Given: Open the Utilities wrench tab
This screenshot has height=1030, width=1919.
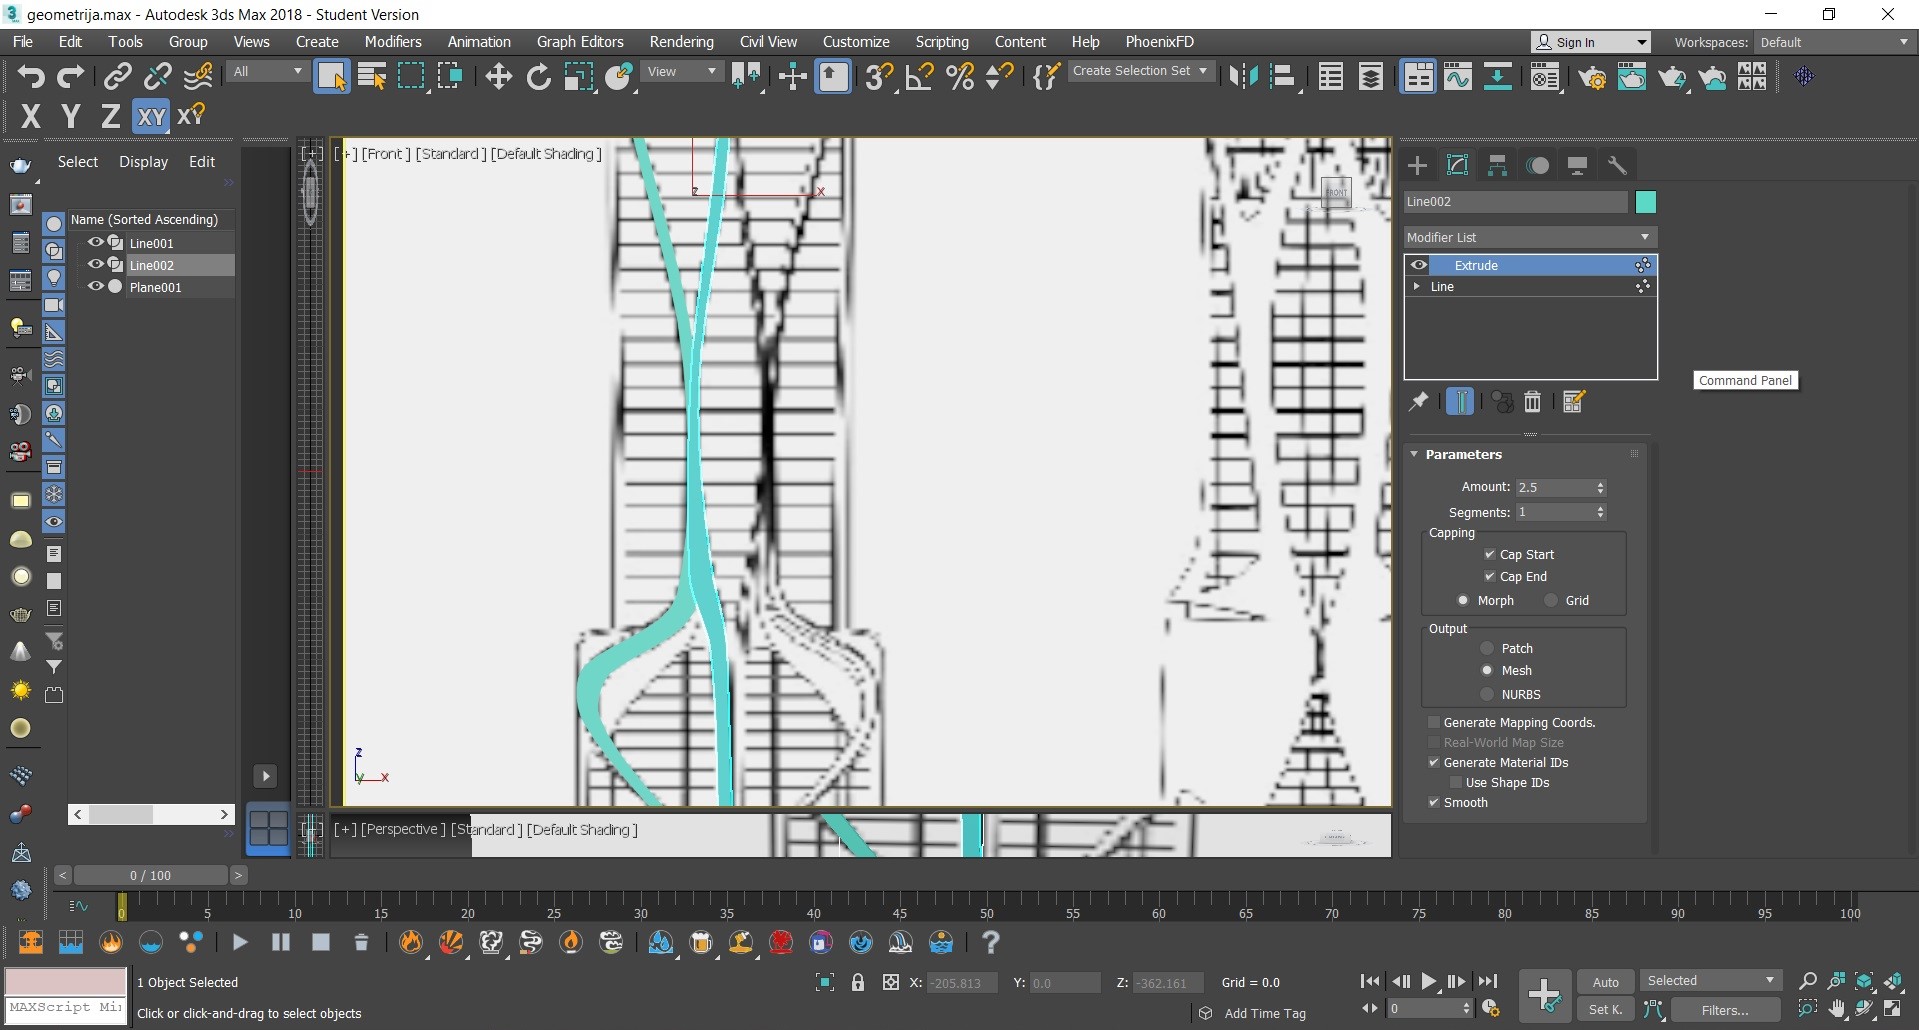Looking at the screenshot, I should 1617,166.
